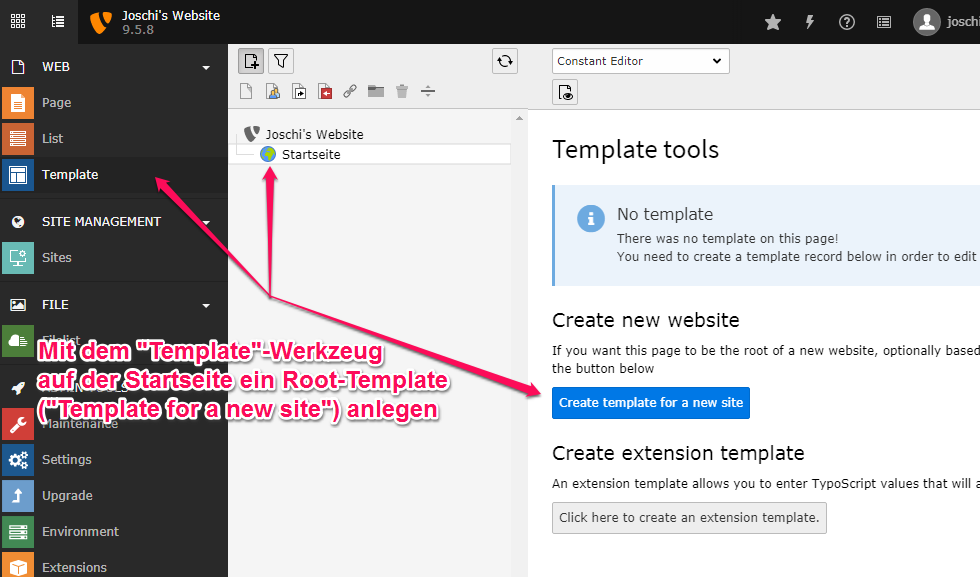Open the help question mark icon
This screenshot has width=980, height=577.
[846, 21]
